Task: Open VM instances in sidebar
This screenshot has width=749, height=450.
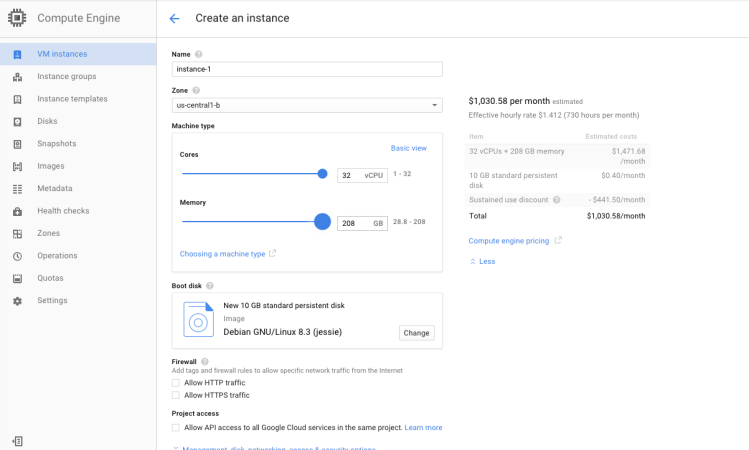Action: [x=78, y=54]
